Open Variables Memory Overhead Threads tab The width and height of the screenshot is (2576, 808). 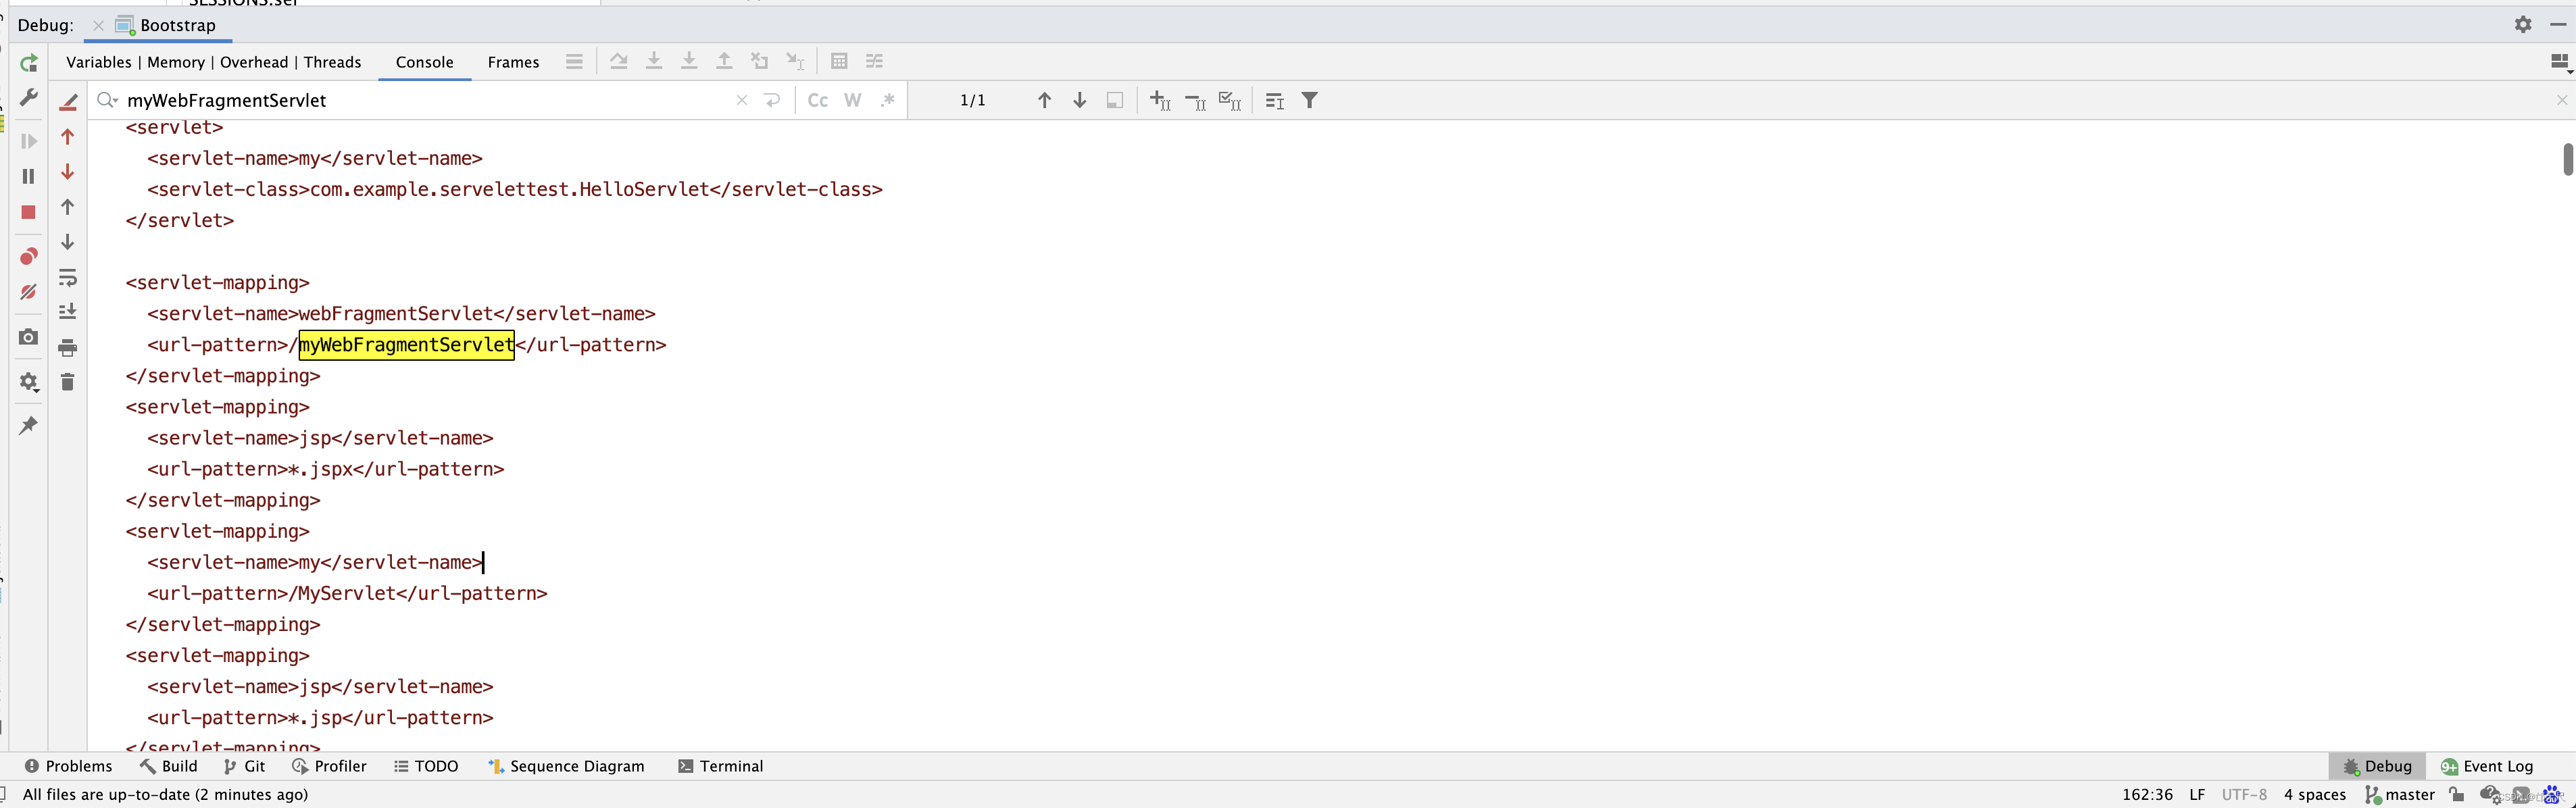213,62
